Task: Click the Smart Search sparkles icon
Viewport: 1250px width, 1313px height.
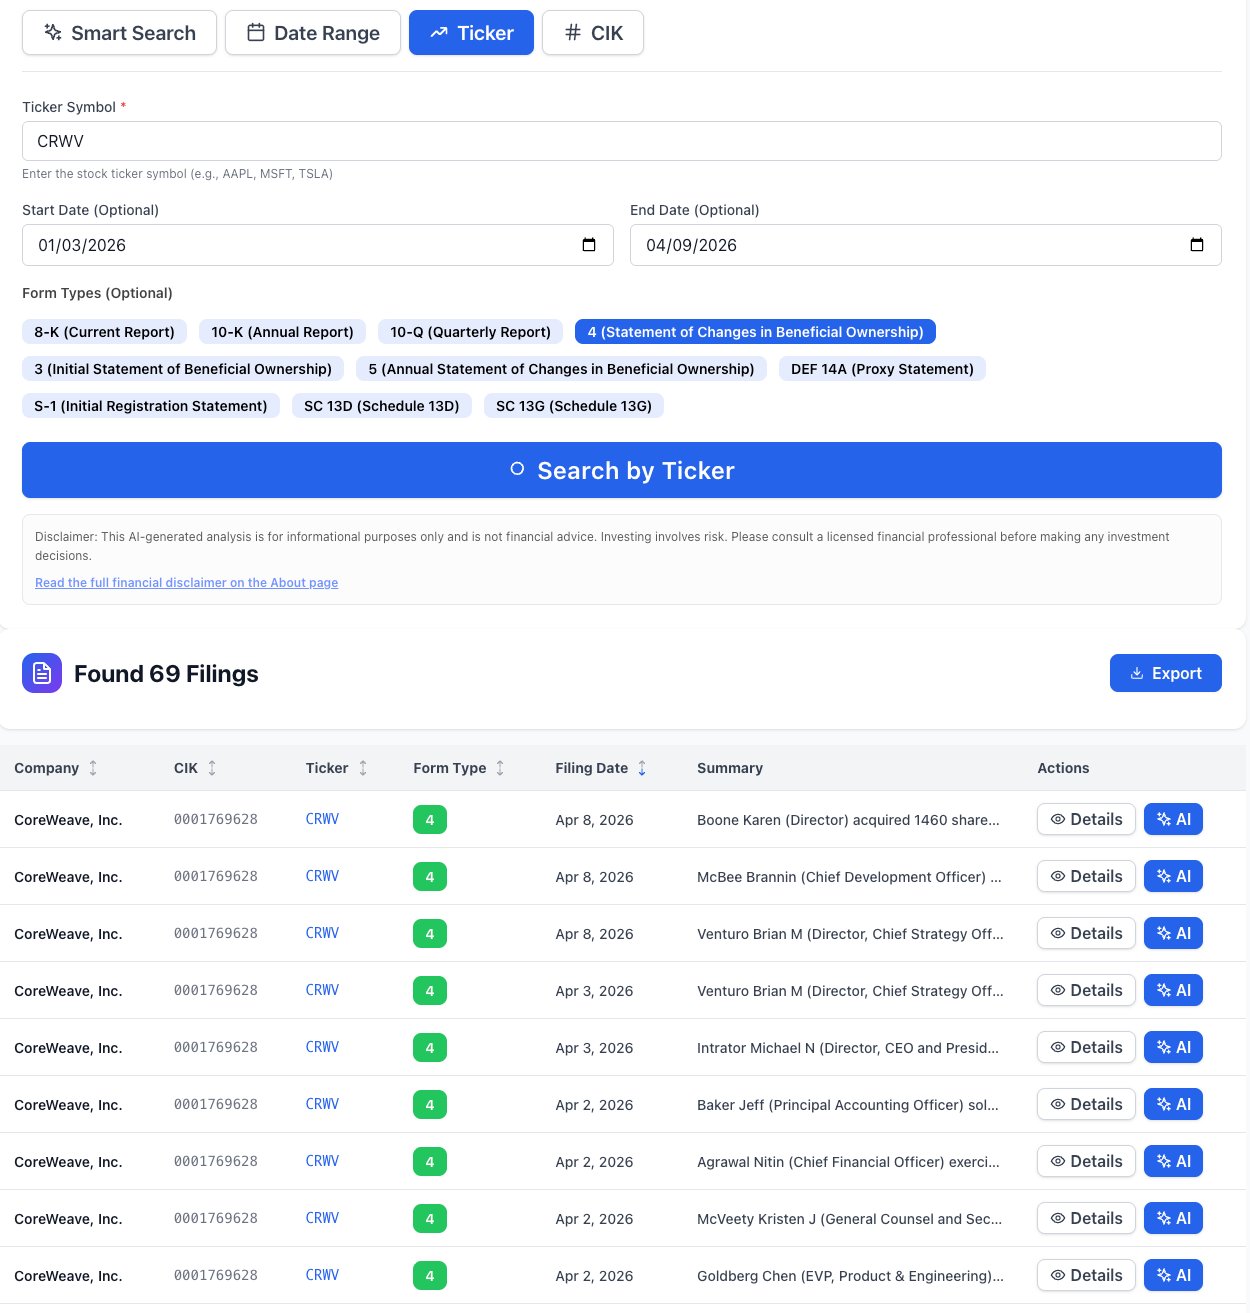Action: click(x=52, y=32)
